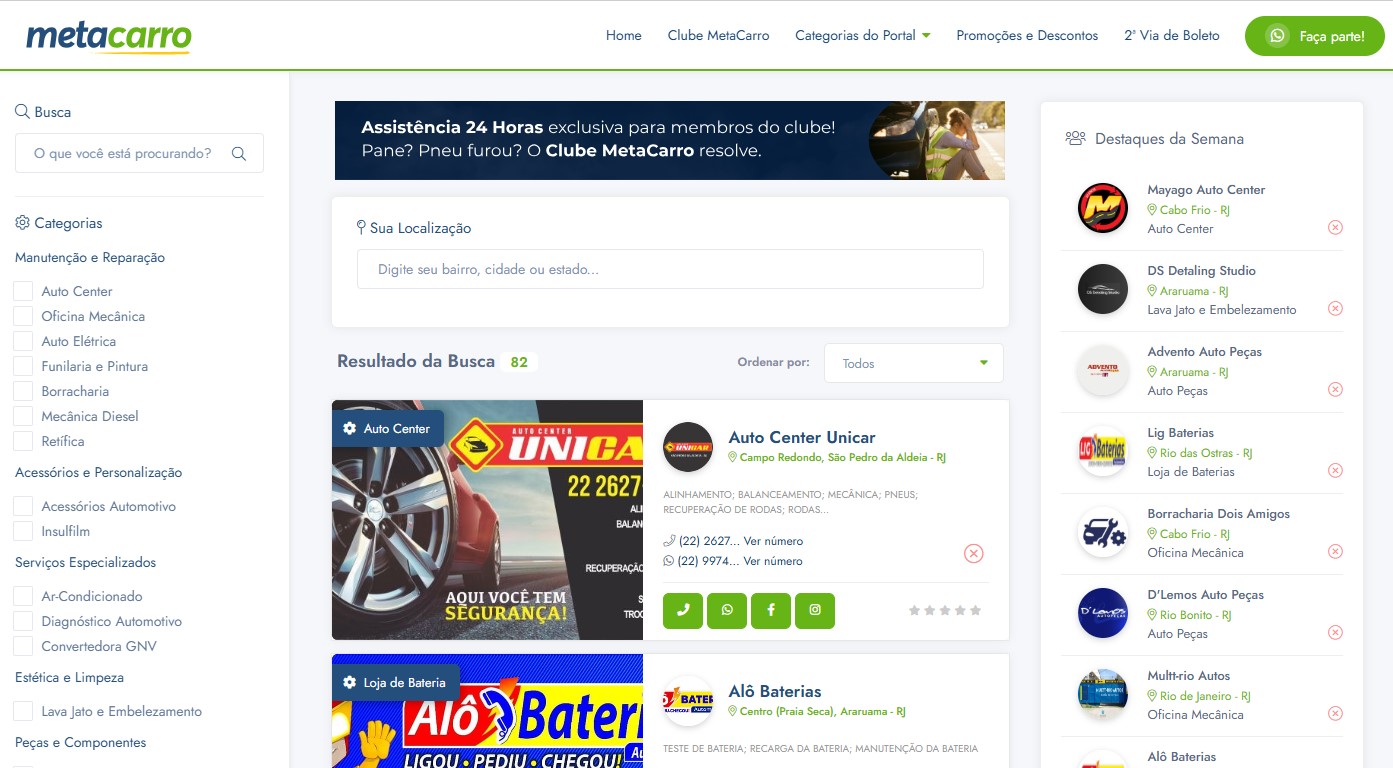Click Auto Center Unicar round logo

(688, 447)
